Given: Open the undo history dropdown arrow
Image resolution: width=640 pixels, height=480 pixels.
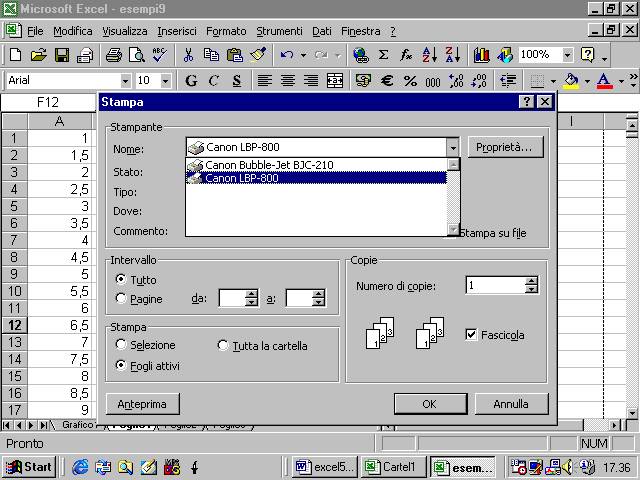Looking at the screenshot, I should 303,55.
